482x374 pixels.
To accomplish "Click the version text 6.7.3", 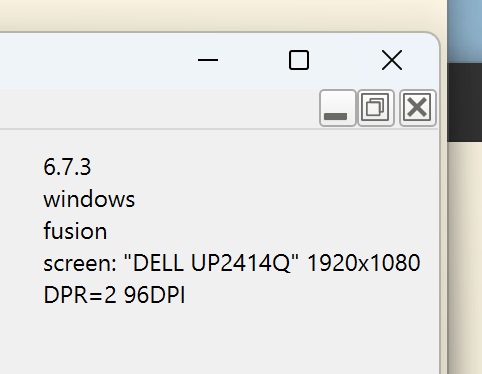I will point(67,167).
